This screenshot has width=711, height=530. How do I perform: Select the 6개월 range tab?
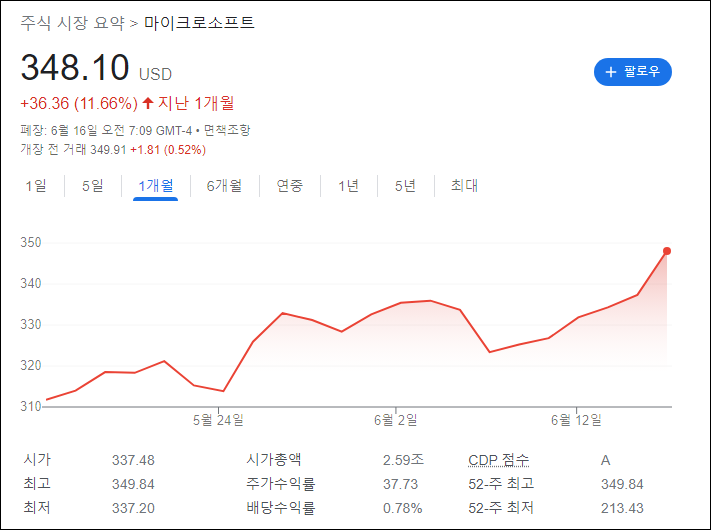tap(224, 185)
